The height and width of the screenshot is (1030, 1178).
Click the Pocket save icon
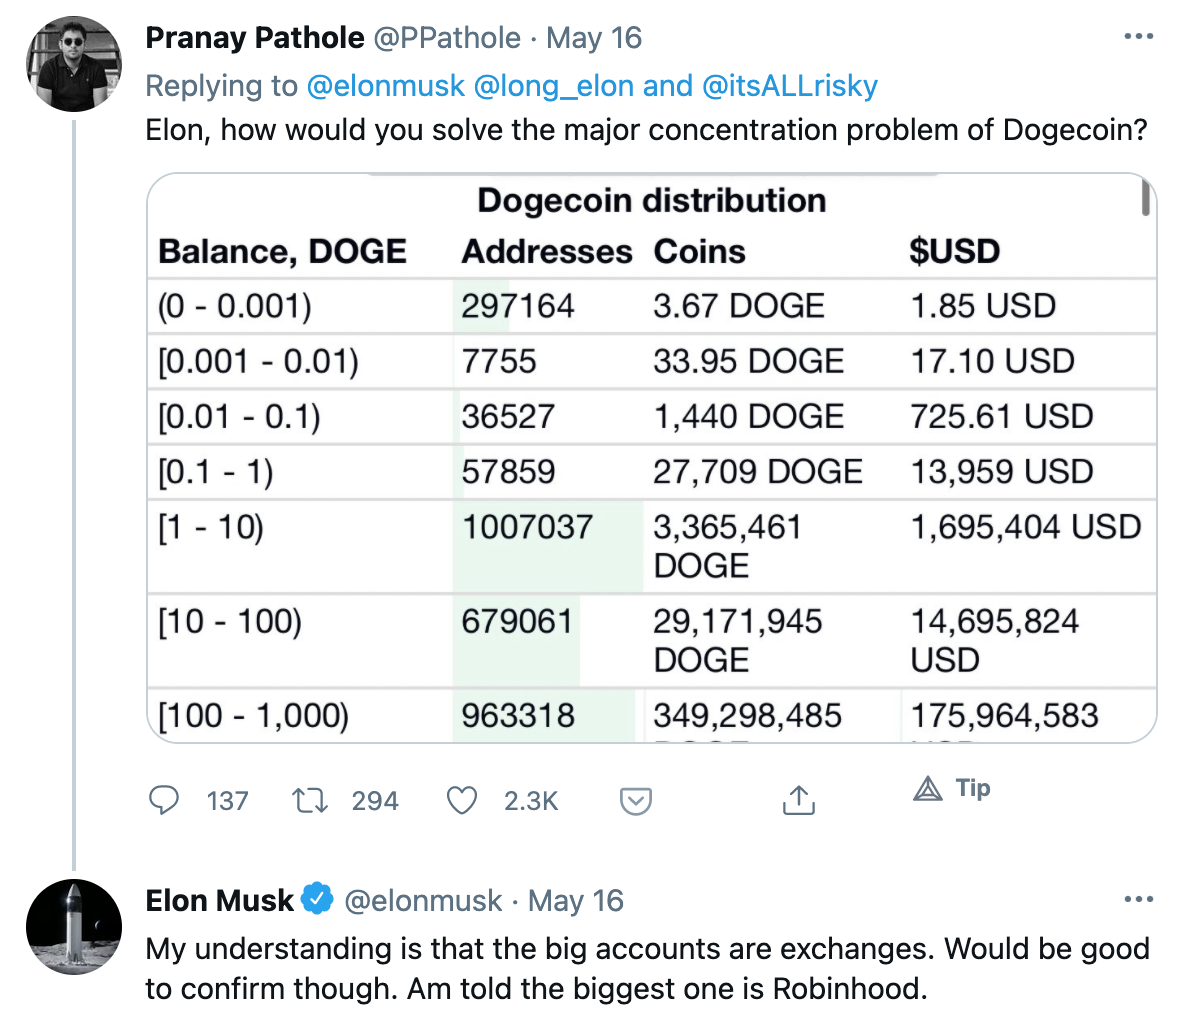point(636,800)
